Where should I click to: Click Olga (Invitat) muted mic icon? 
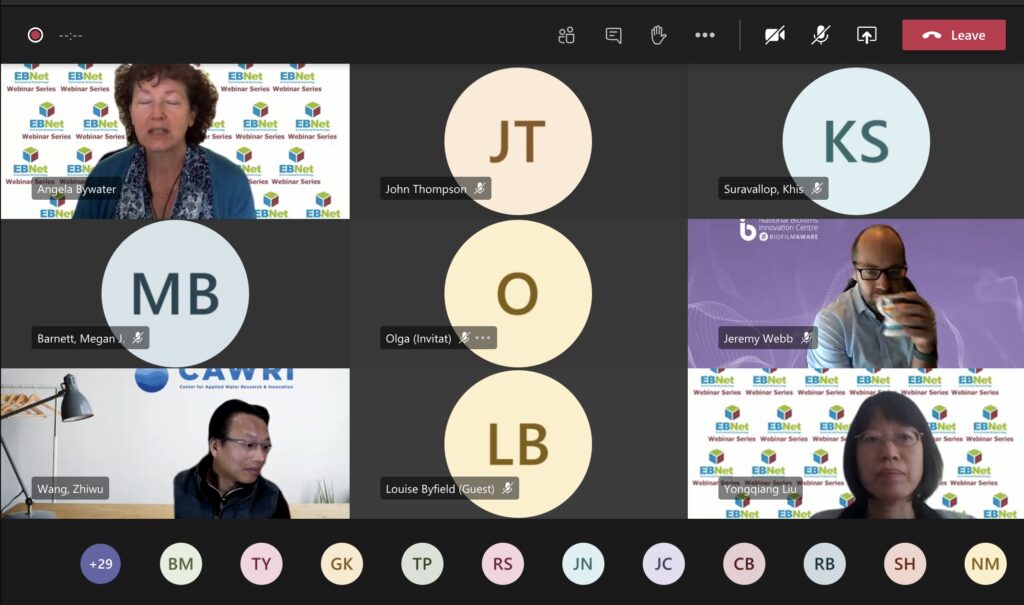click(x=464, y=338)
